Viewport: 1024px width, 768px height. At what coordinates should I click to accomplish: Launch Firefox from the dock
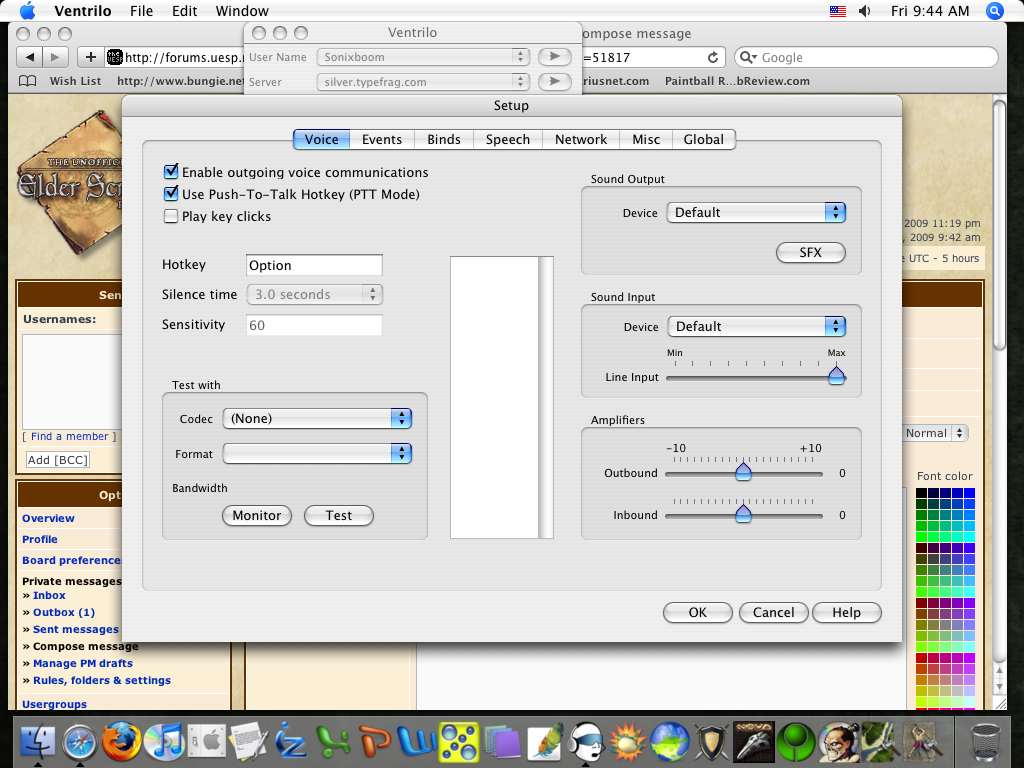(x=122, y=743)
